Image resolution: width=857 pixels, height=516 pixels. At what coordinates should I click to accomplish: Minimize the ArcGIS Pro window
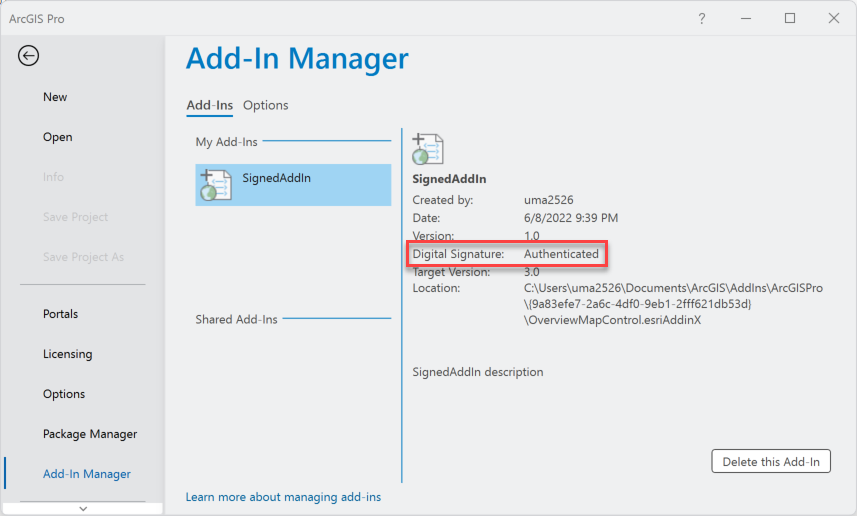click(x=746, y=19)
